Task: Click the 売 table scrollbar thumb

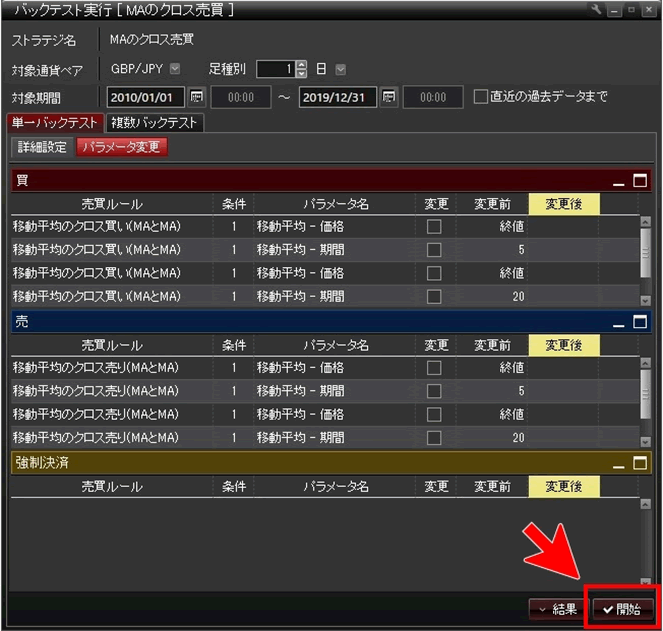Action: click(x=645, y=394)
